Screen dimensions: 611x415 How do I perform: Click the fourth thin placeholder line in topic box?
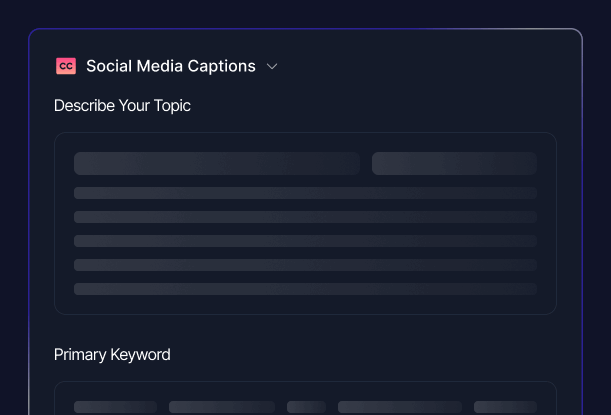305,265
